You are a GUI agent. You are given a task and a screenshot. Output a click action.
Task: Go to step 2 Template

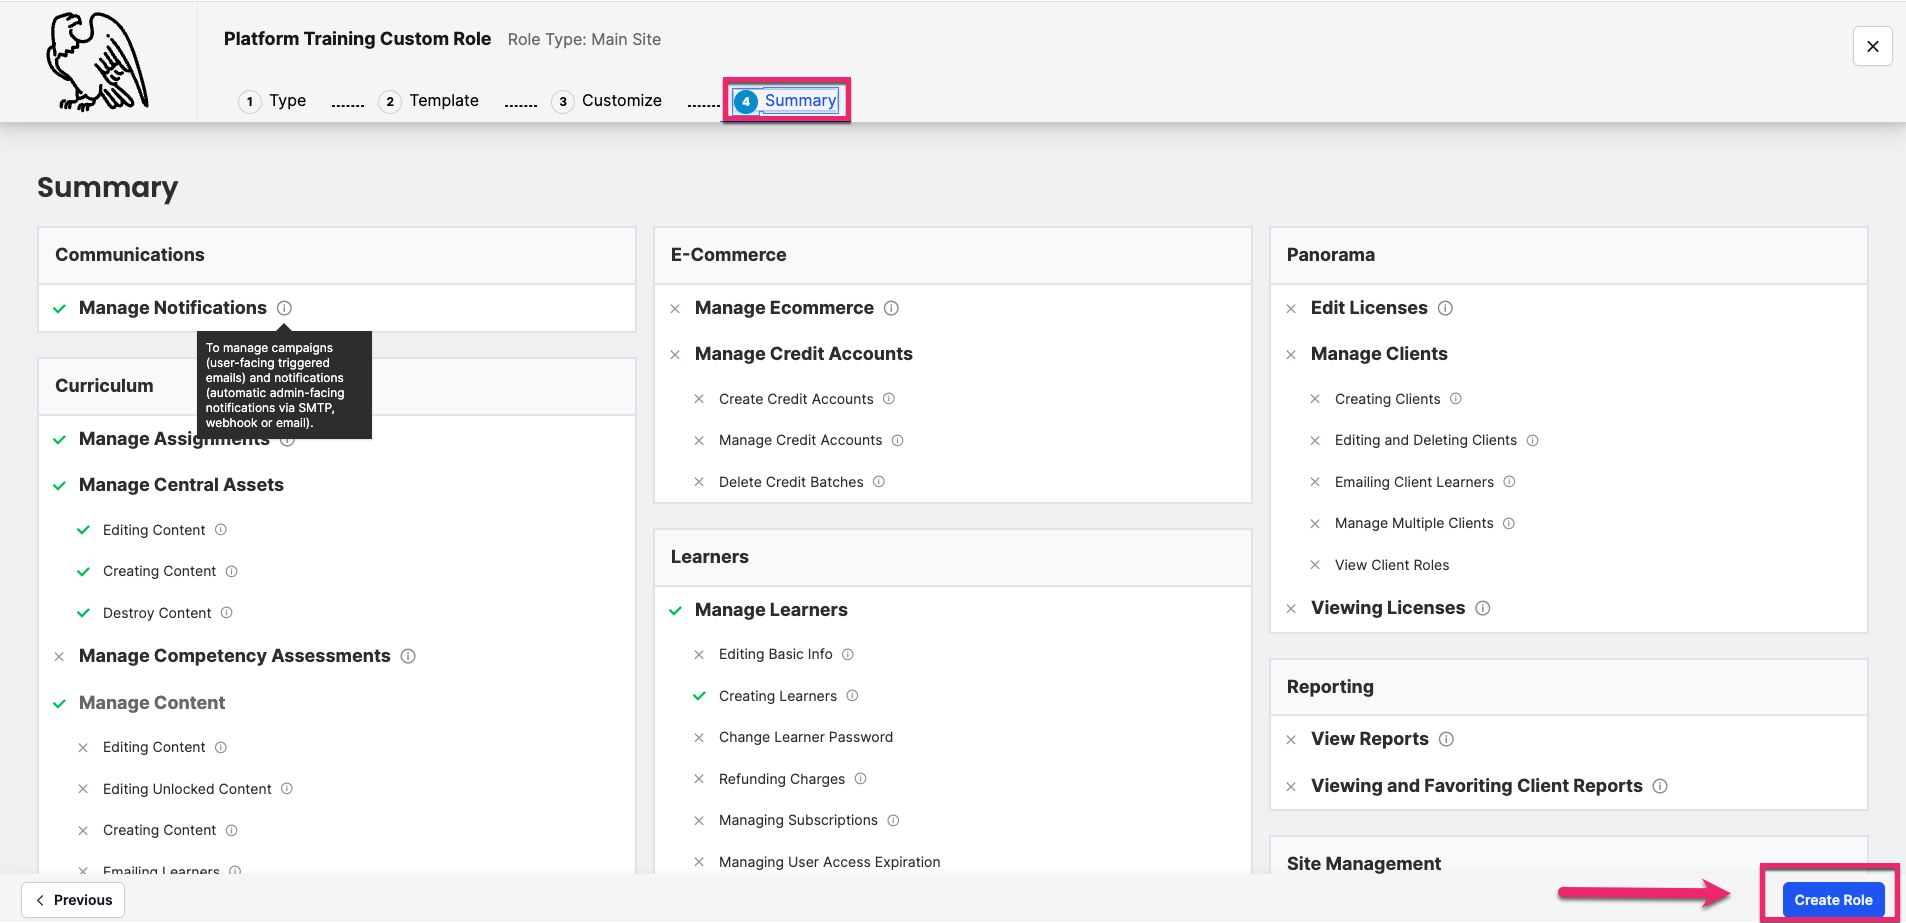pyautogui.click(x=429, y=101)
